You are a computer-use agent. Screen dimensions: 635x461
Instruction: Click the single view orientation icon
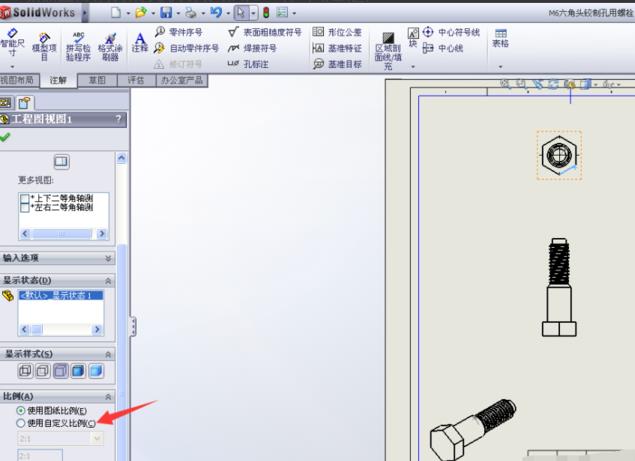[x=61, y=162]
